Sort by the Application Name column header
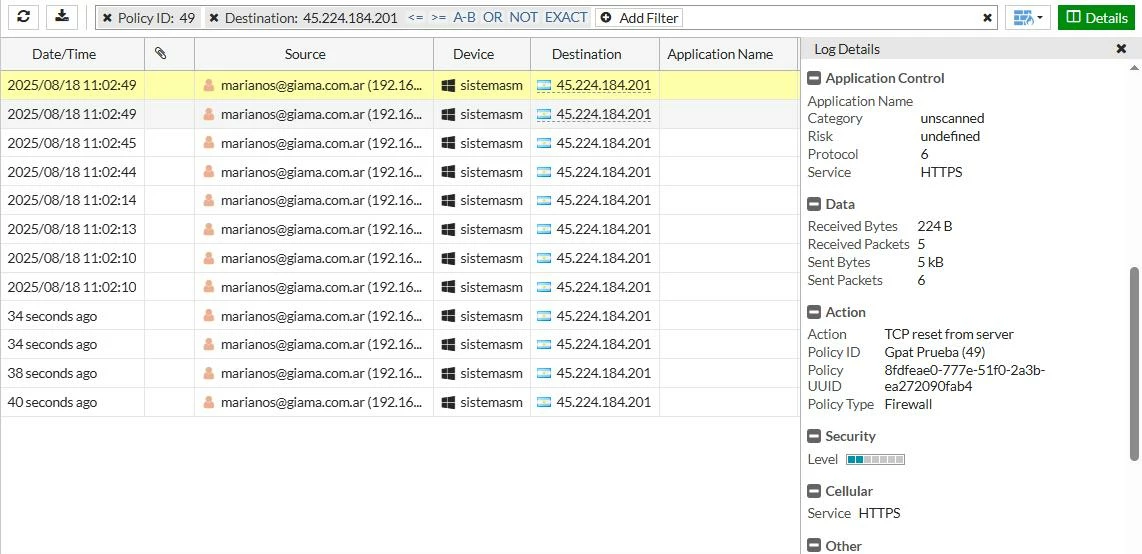The image size is (1142, 554). pos(720,54)
